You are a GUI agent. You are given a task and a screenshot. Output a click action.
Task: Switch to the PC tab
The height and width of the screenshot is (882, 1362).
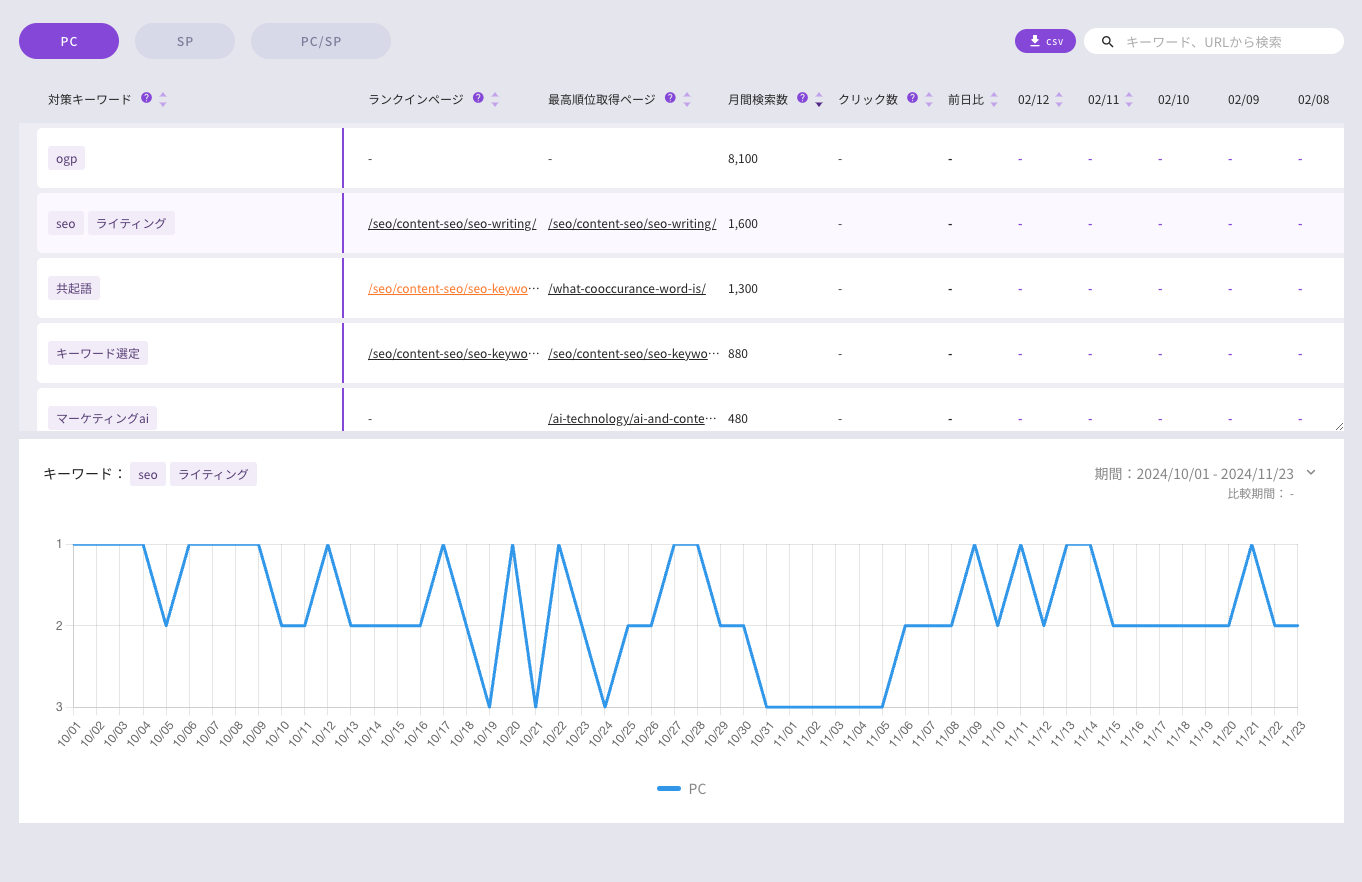[x=69, y=41]
